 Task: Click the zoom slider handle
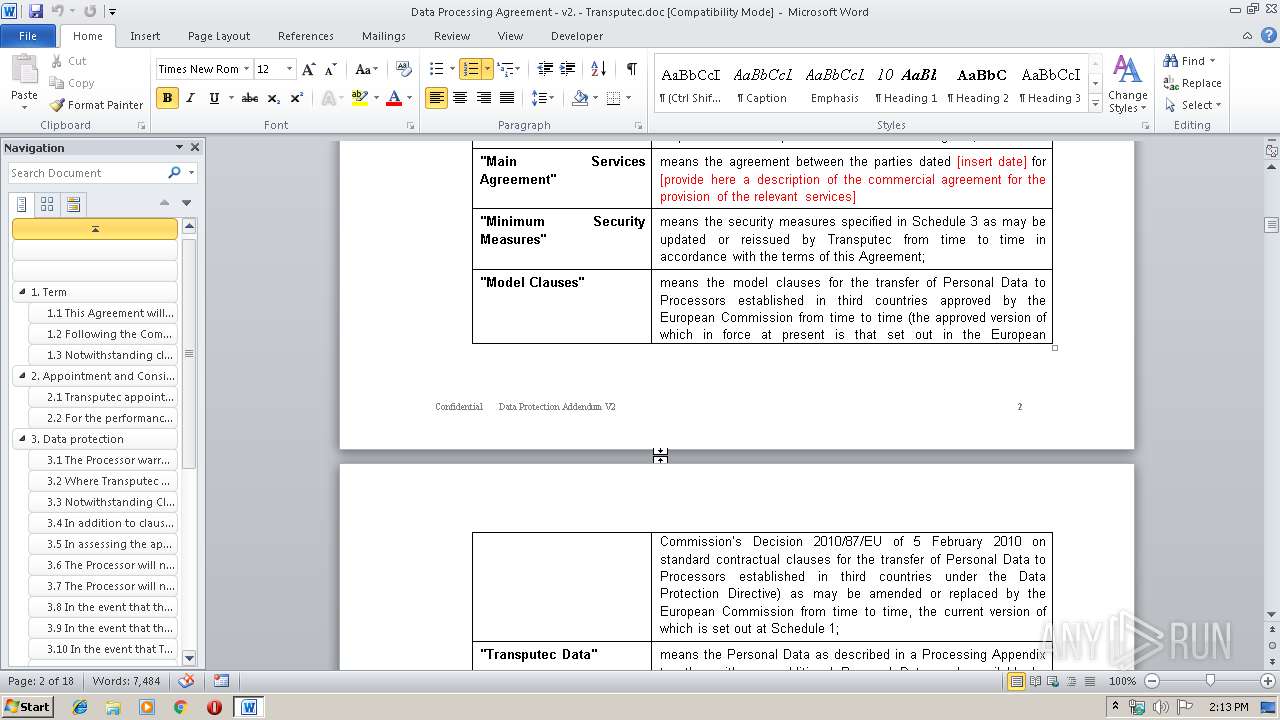tap(1210, 680)
